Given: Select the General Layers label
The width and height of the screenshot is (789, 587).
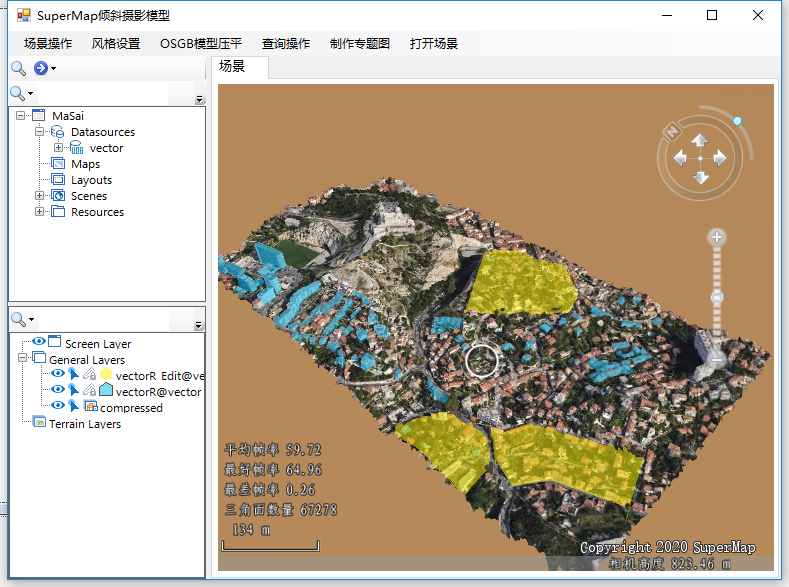Looking at the screenshot, I should 87,360.
